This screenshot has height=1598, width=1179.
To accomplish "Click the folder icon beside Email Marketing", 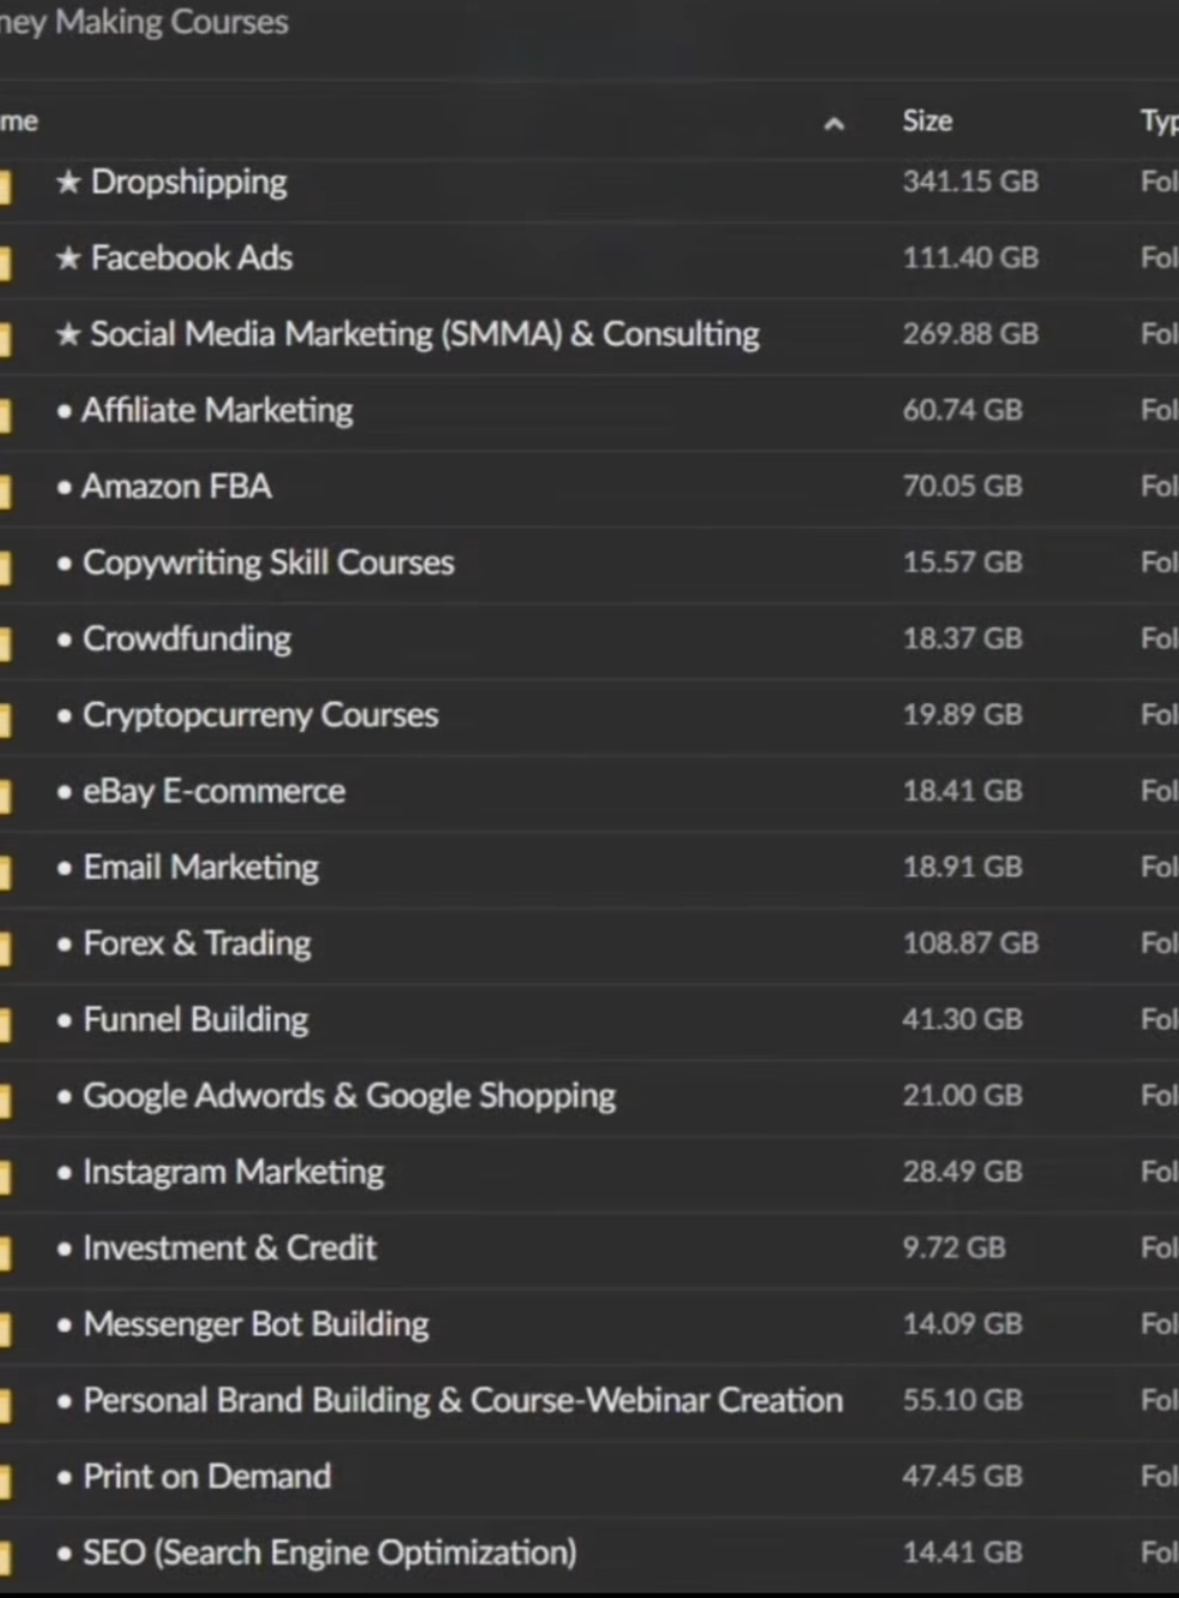I will pyautogui.click(x=6, y=871).
